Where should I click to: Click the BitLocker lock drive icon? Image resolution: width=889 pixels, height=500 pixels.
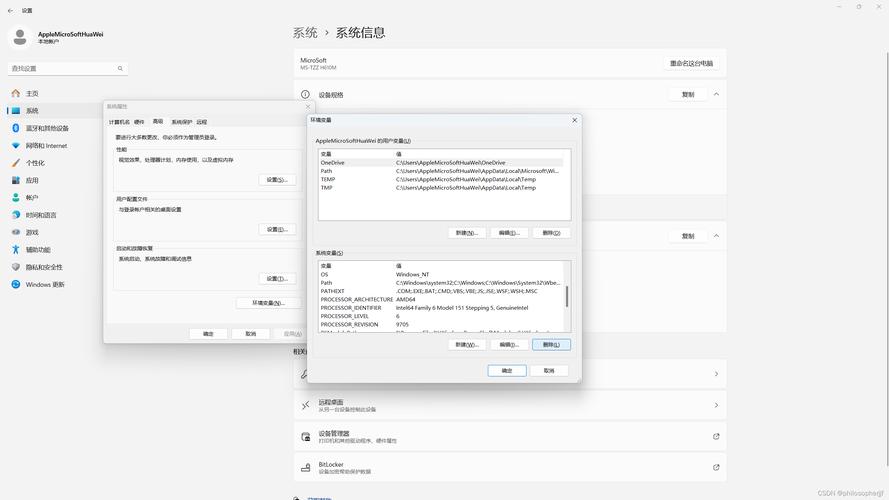(306, 468)
